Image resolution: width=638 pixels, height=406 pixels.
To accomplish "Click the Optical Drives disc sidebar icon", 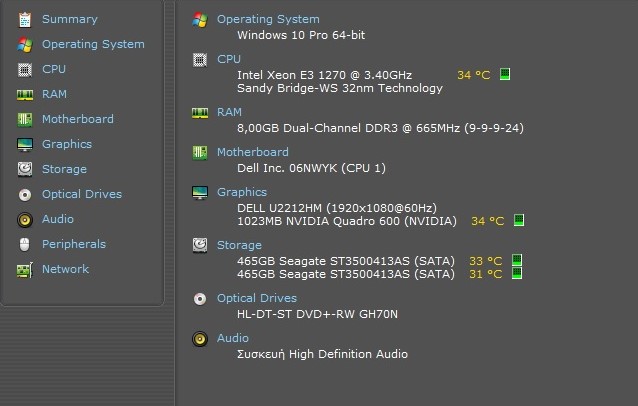I will coord(25,195).
